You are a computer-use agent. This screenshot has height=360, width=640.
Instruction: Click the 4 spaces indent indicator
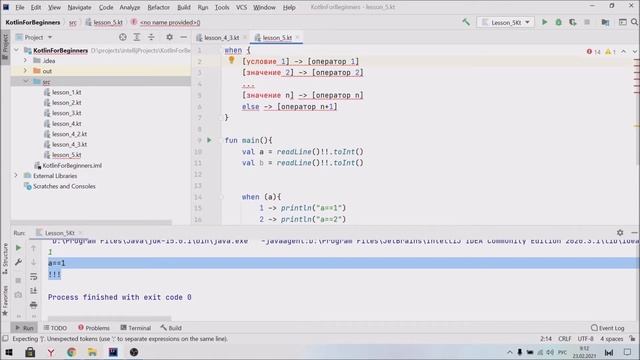pos(611,339)
